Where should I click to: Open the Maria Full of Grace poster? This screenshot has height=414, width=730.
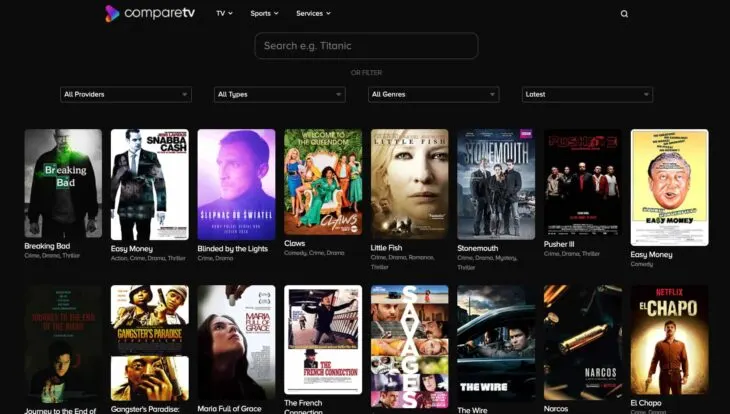point(237,343)
